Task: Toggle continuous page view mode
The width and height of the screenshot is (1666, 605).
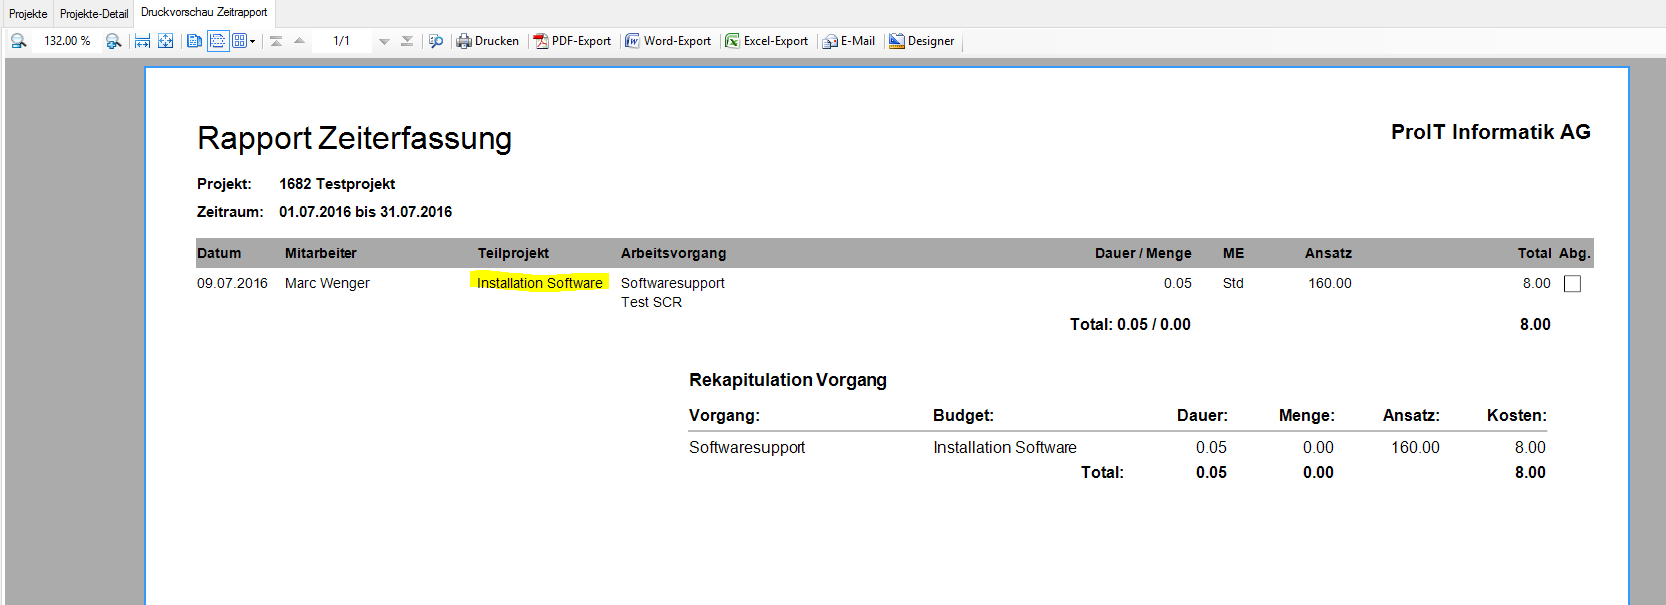Action: tap(217, 41)
